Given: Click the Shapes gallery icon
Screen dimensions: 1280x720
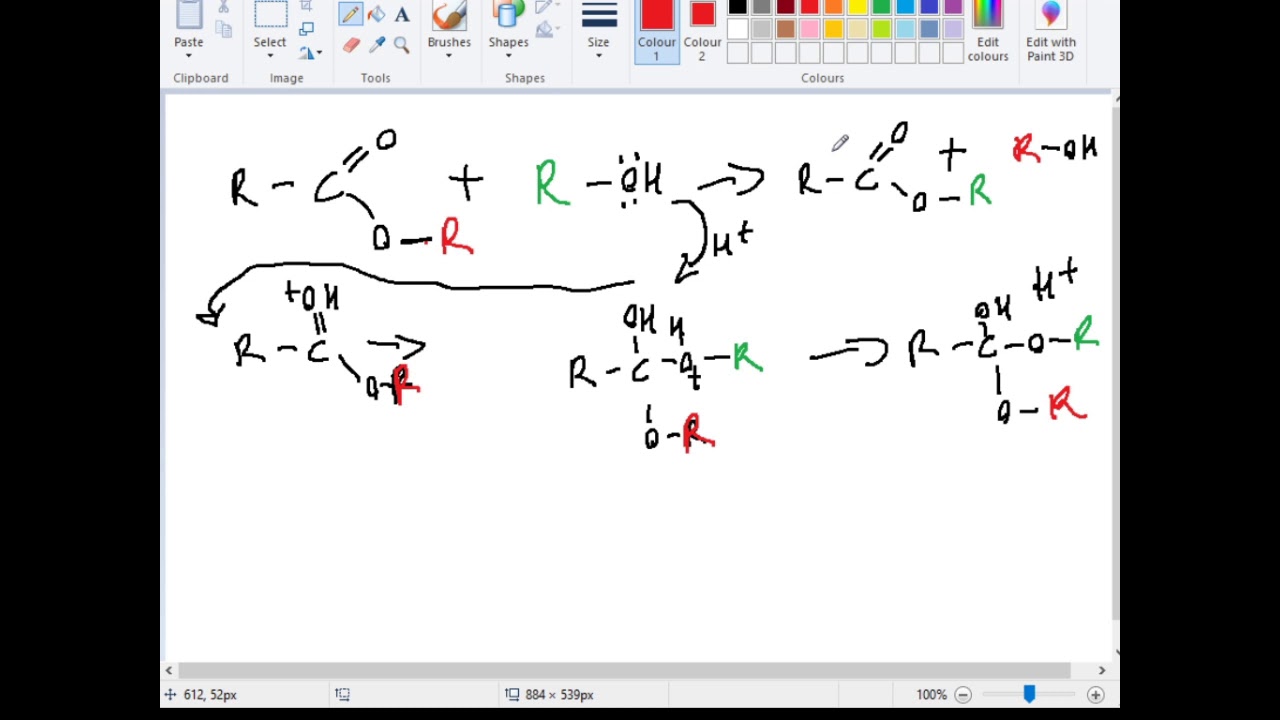Looking at the screenshot, I should 508,14.
